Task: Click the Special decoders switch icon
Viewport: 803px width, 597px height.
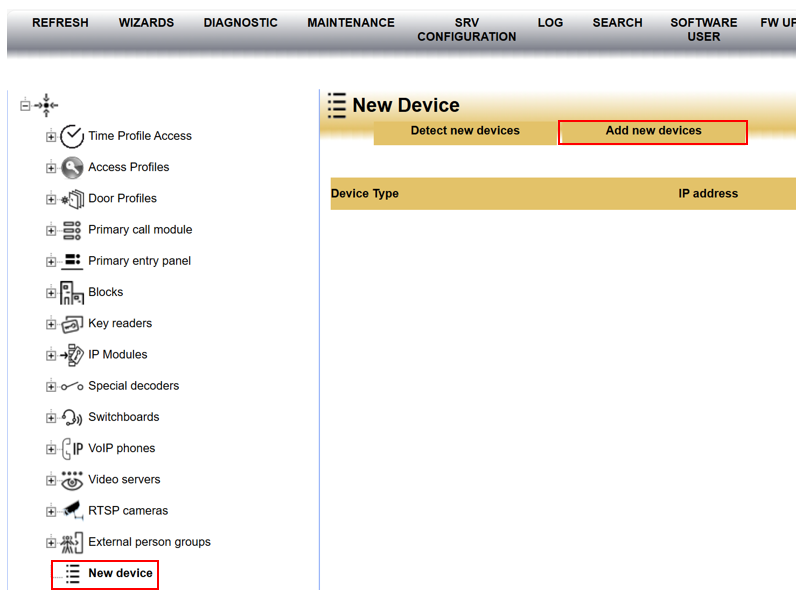Action: click(x=72, y=387)
